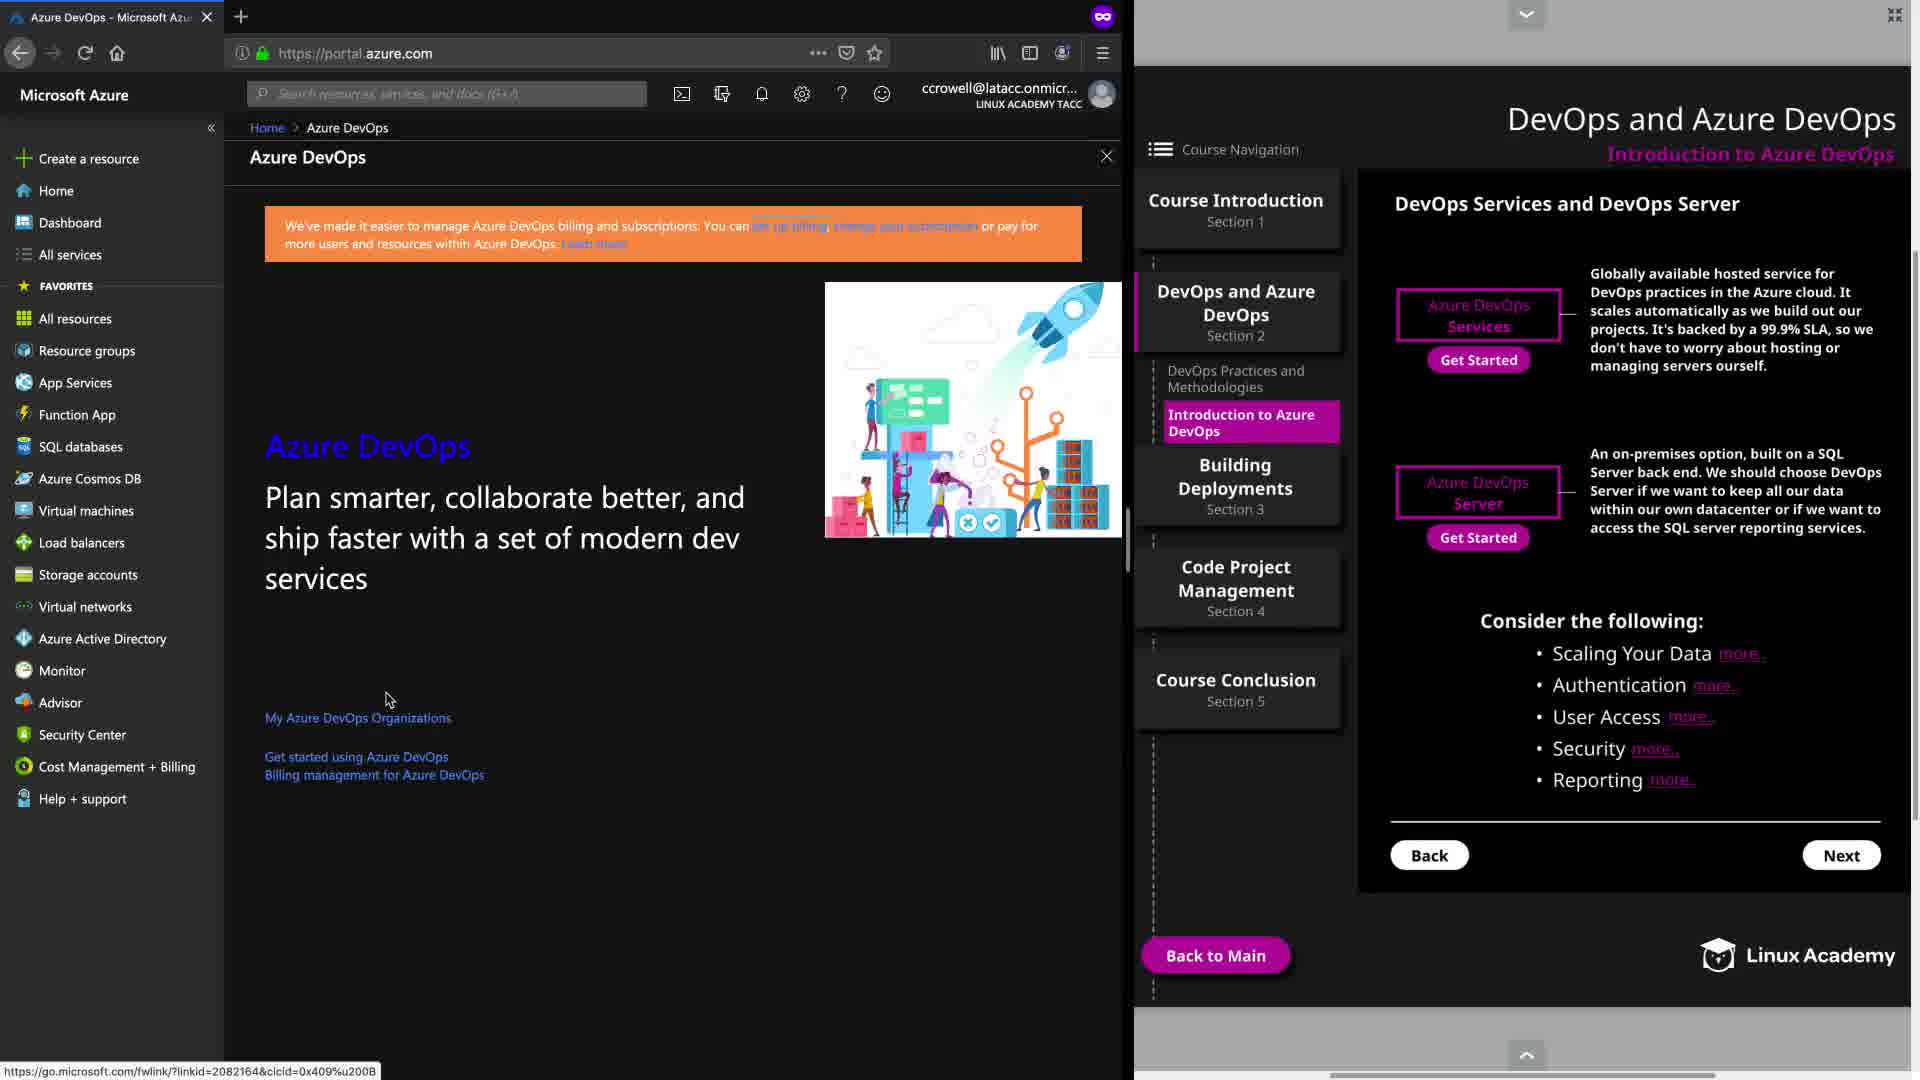1920x1080 pixels.
Task: Open portal settings gear icon
Action: [802, 94]
